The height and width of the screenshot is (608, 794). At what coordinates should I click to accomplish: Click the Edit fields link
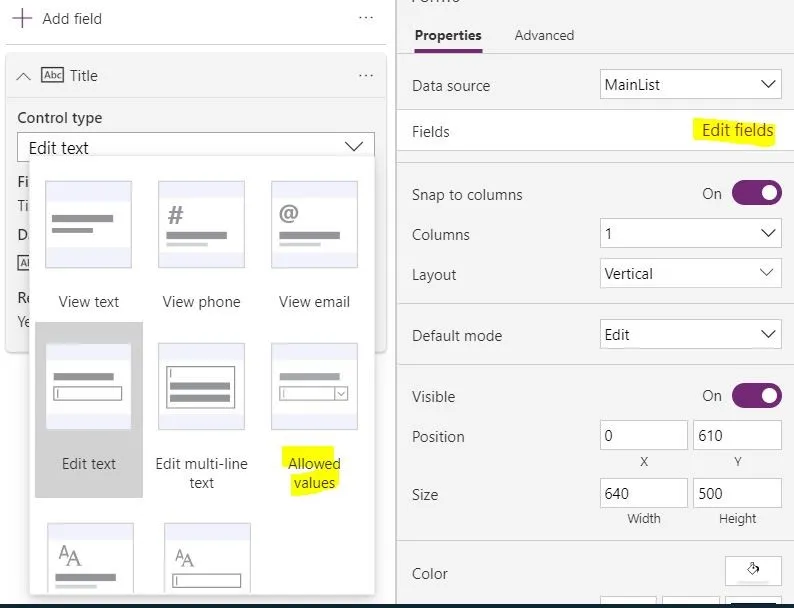pos(737,131)
